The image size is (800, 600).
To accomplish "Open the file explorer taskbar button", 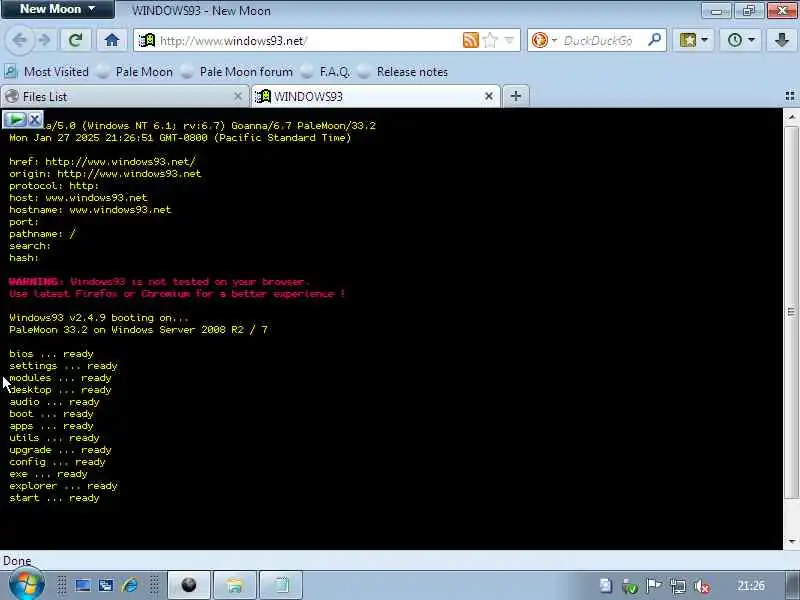I will click(235, 585).
